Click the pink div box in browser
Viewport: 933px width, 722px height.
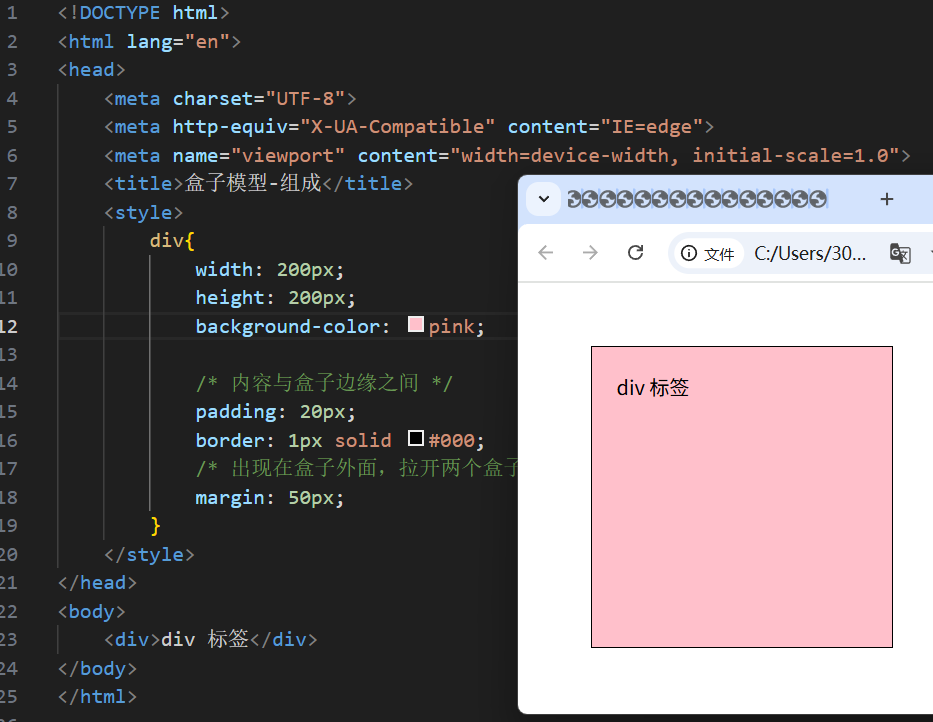pyautogui.click(x=741, y=497)
